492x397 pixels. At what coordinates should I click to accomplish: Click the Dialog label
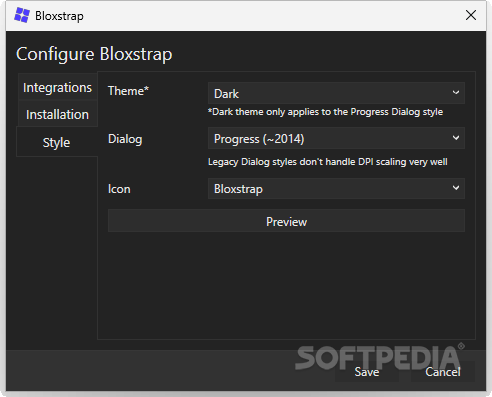click(x=125, y=139)
